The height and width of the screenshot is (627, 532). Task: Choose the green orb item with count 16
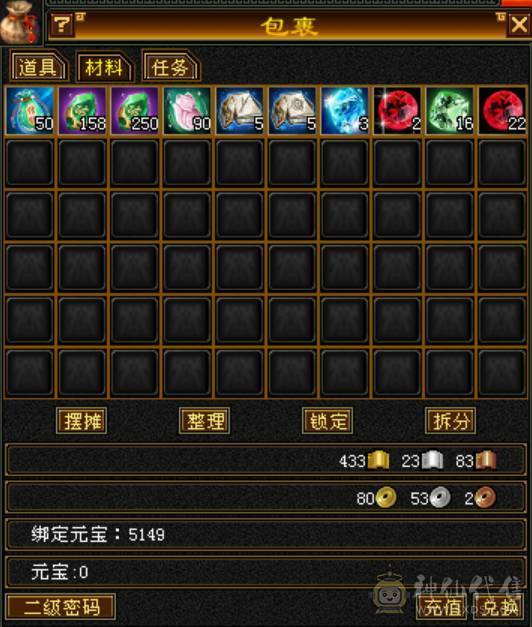(450, 111)
